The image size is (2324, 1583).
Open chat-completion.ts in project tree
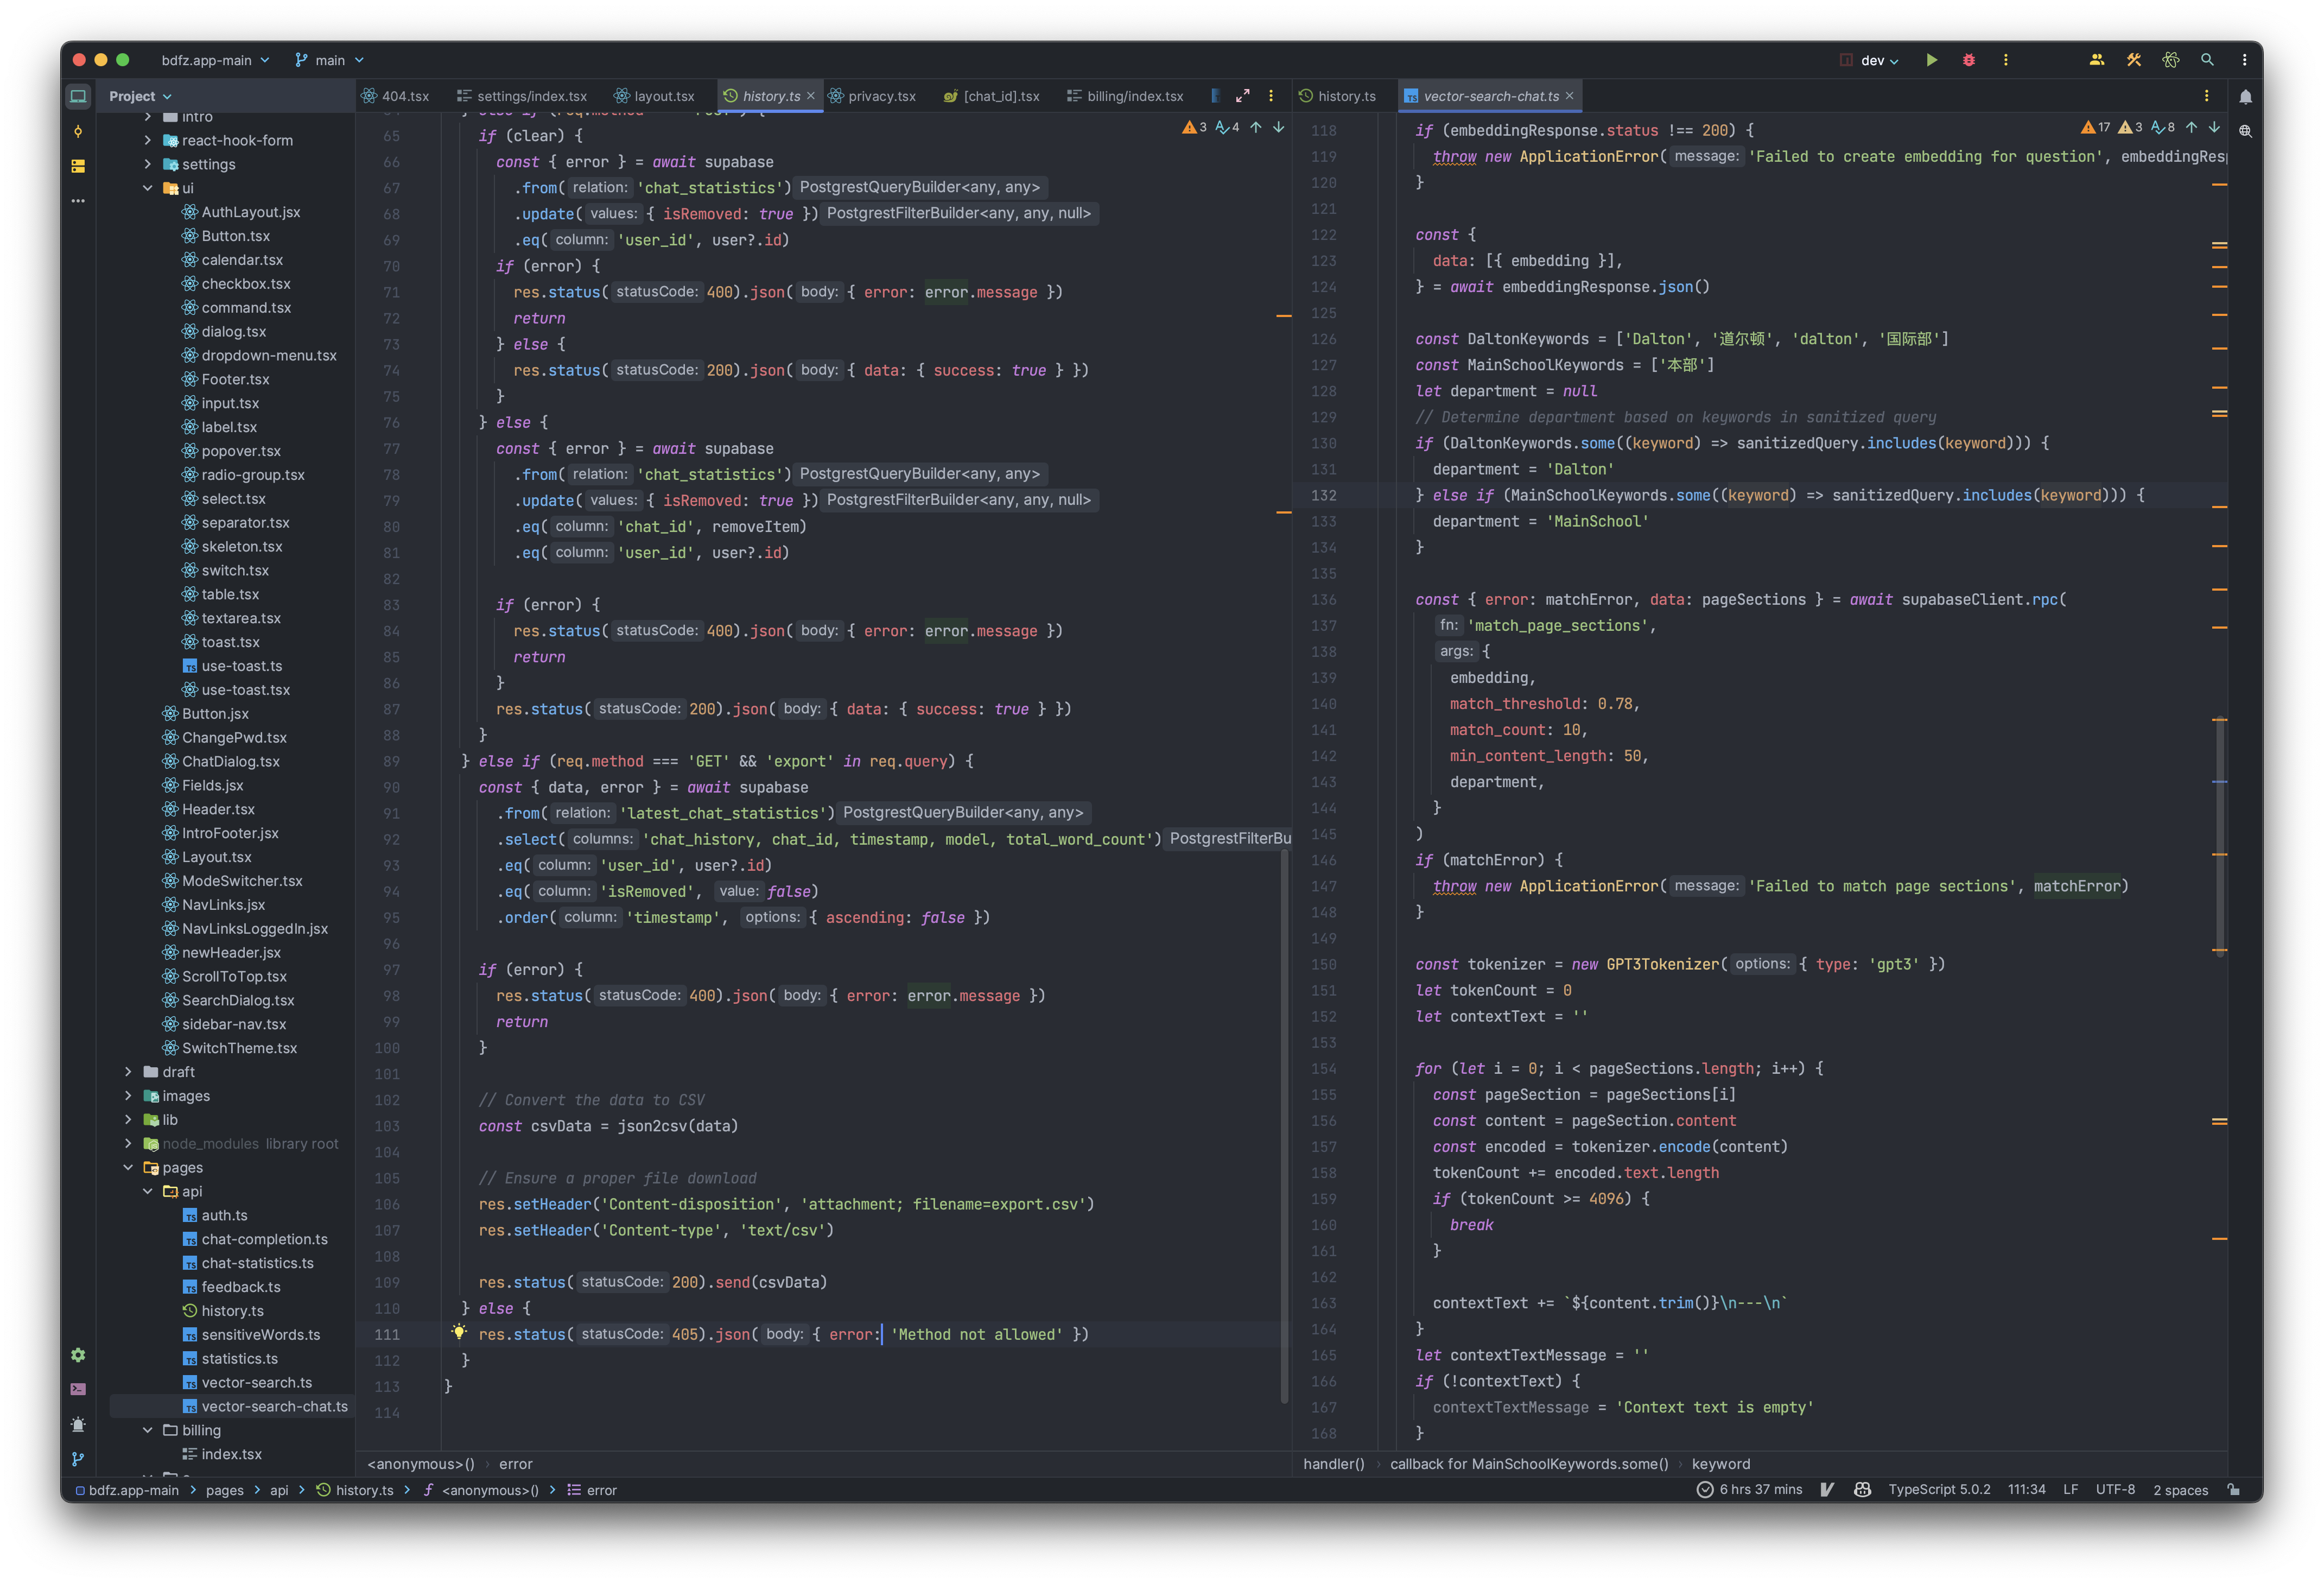(x=264, y=1239)
